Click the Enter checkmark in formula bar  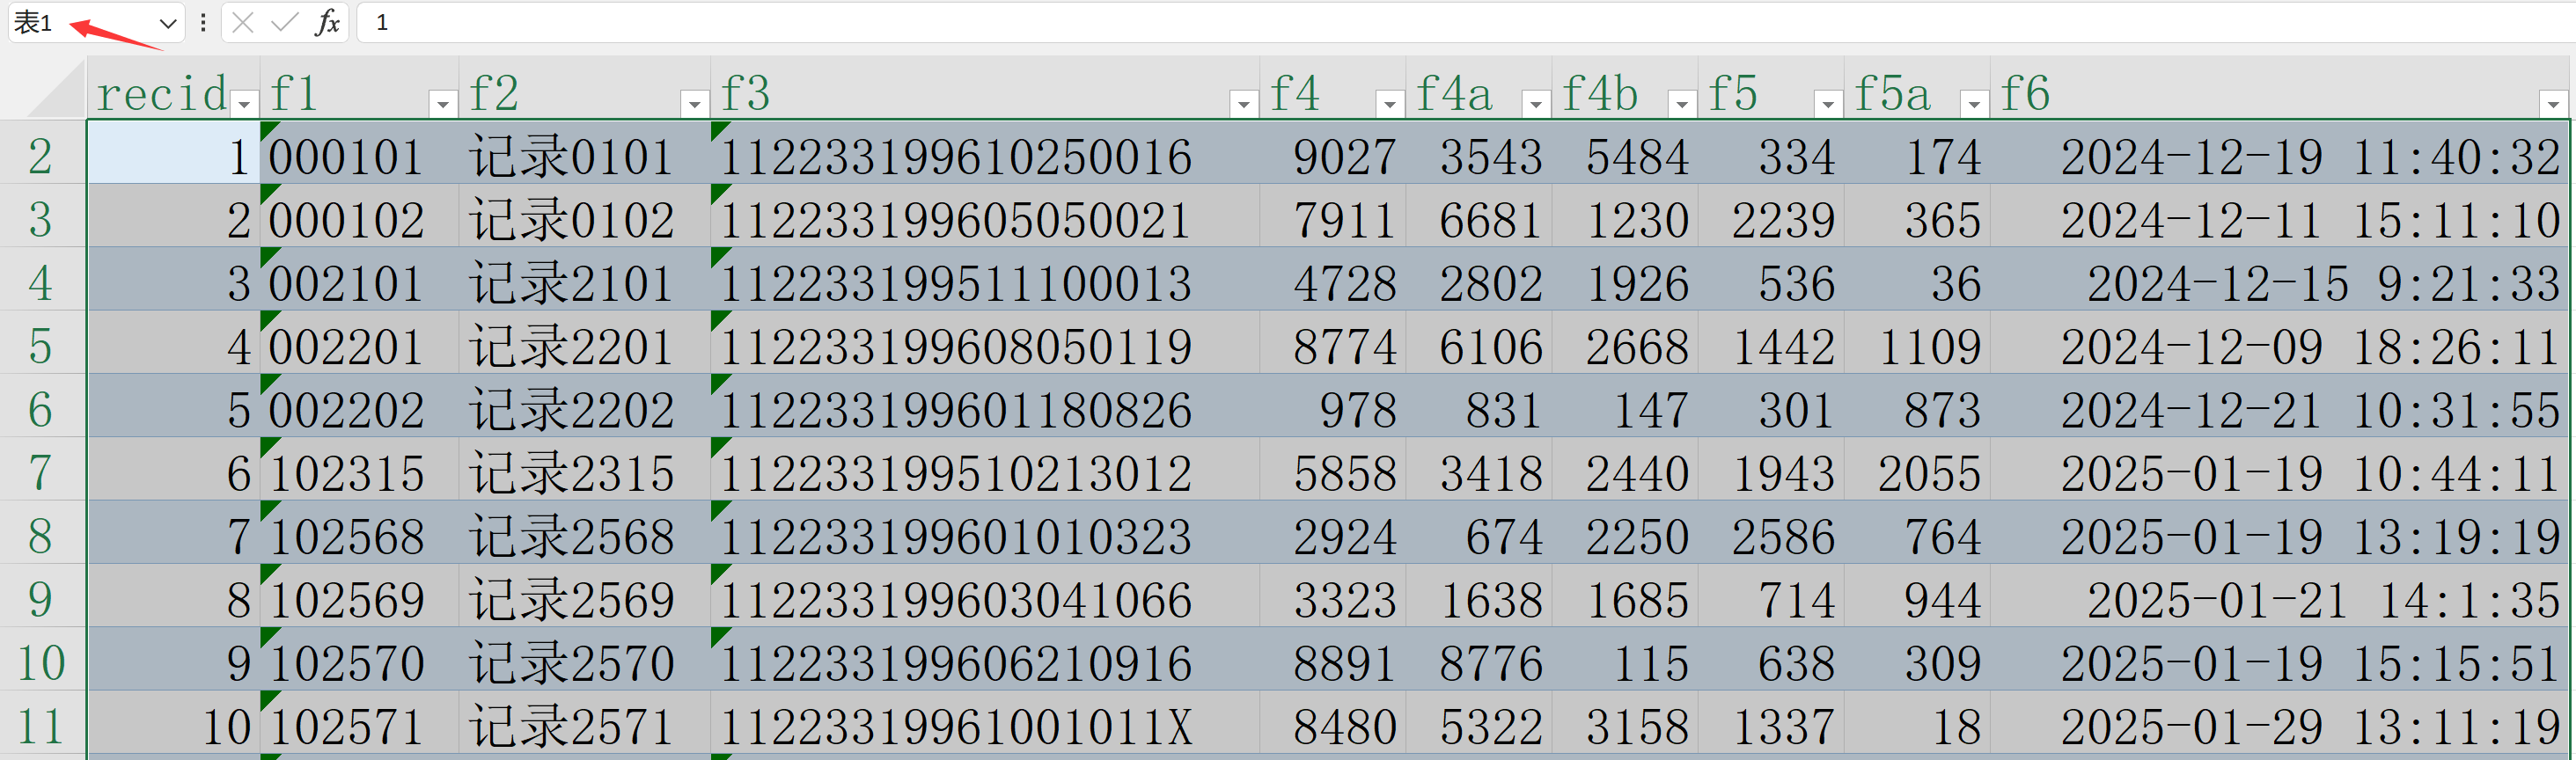coord(285,22)
